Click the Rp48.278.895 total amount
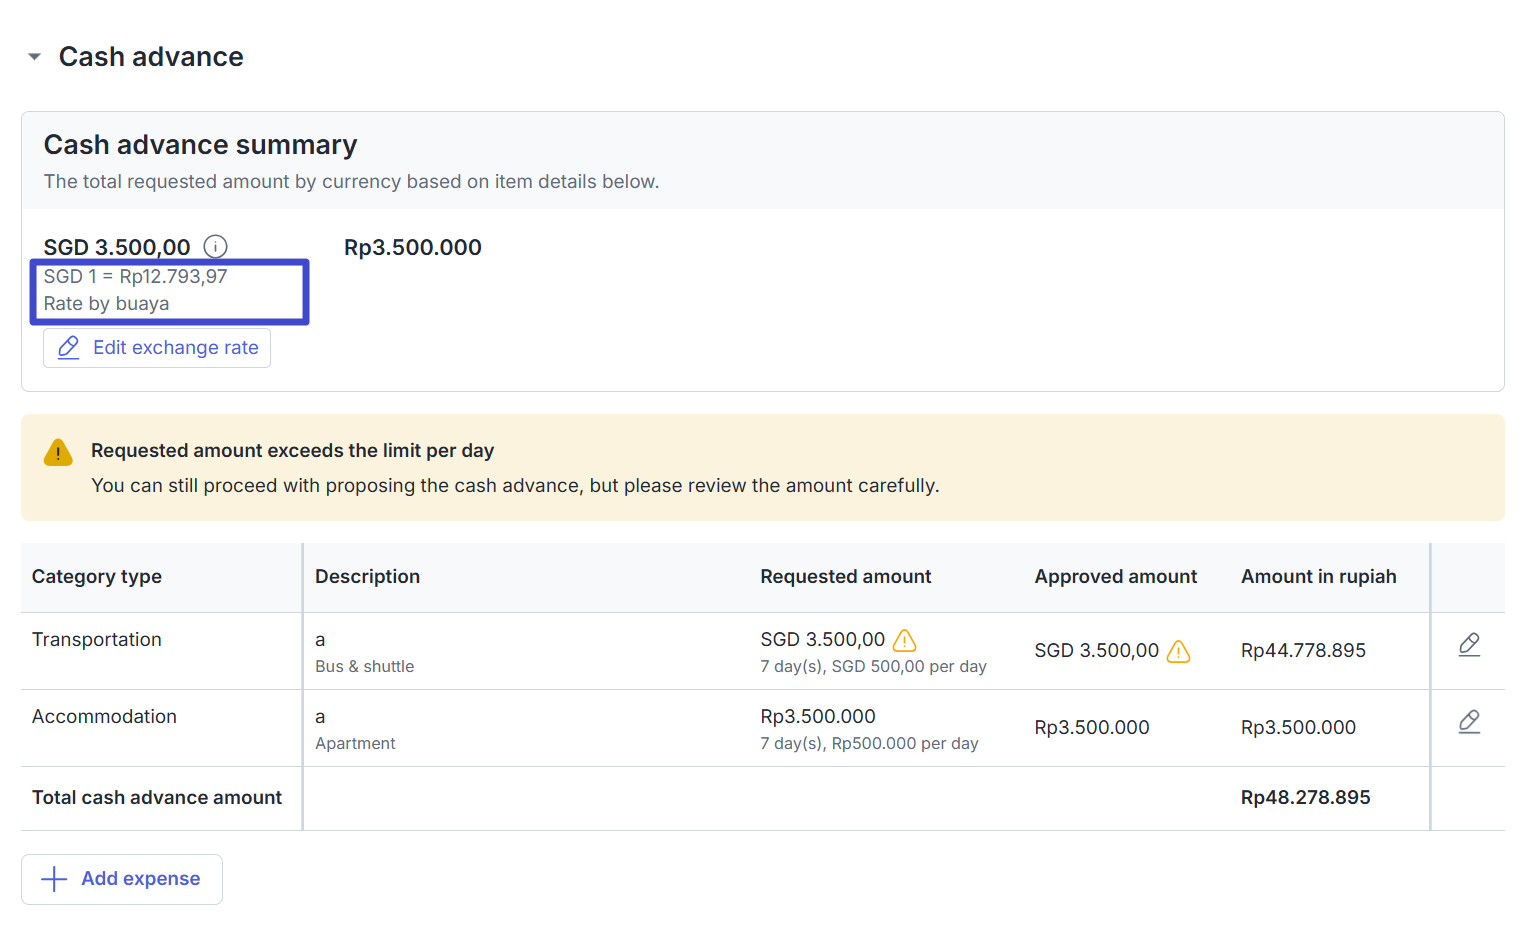 [x=1305, y=798]
